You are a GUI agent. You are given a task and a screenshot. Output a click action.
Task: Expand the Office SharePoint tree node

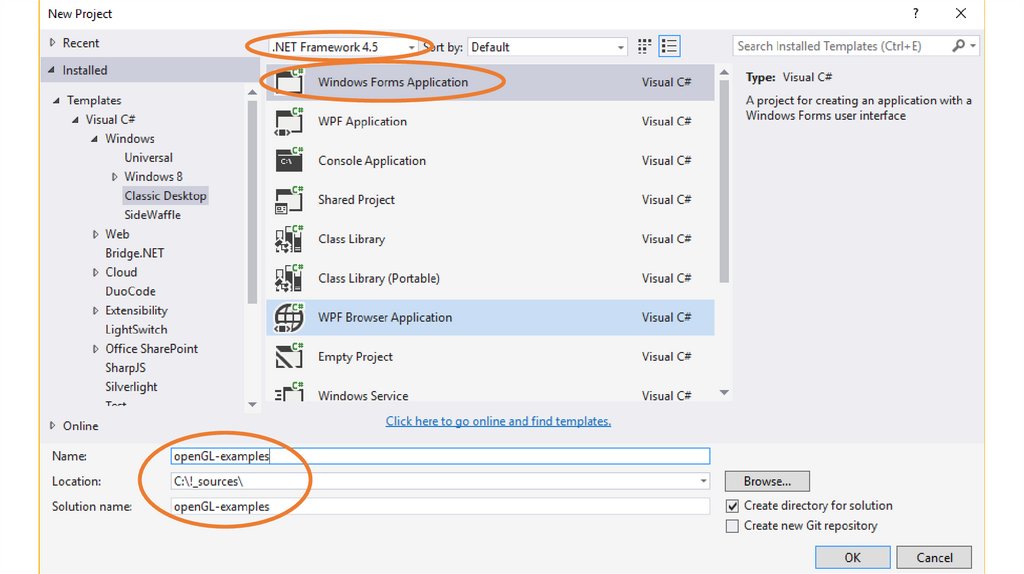[x=95, y=349]
